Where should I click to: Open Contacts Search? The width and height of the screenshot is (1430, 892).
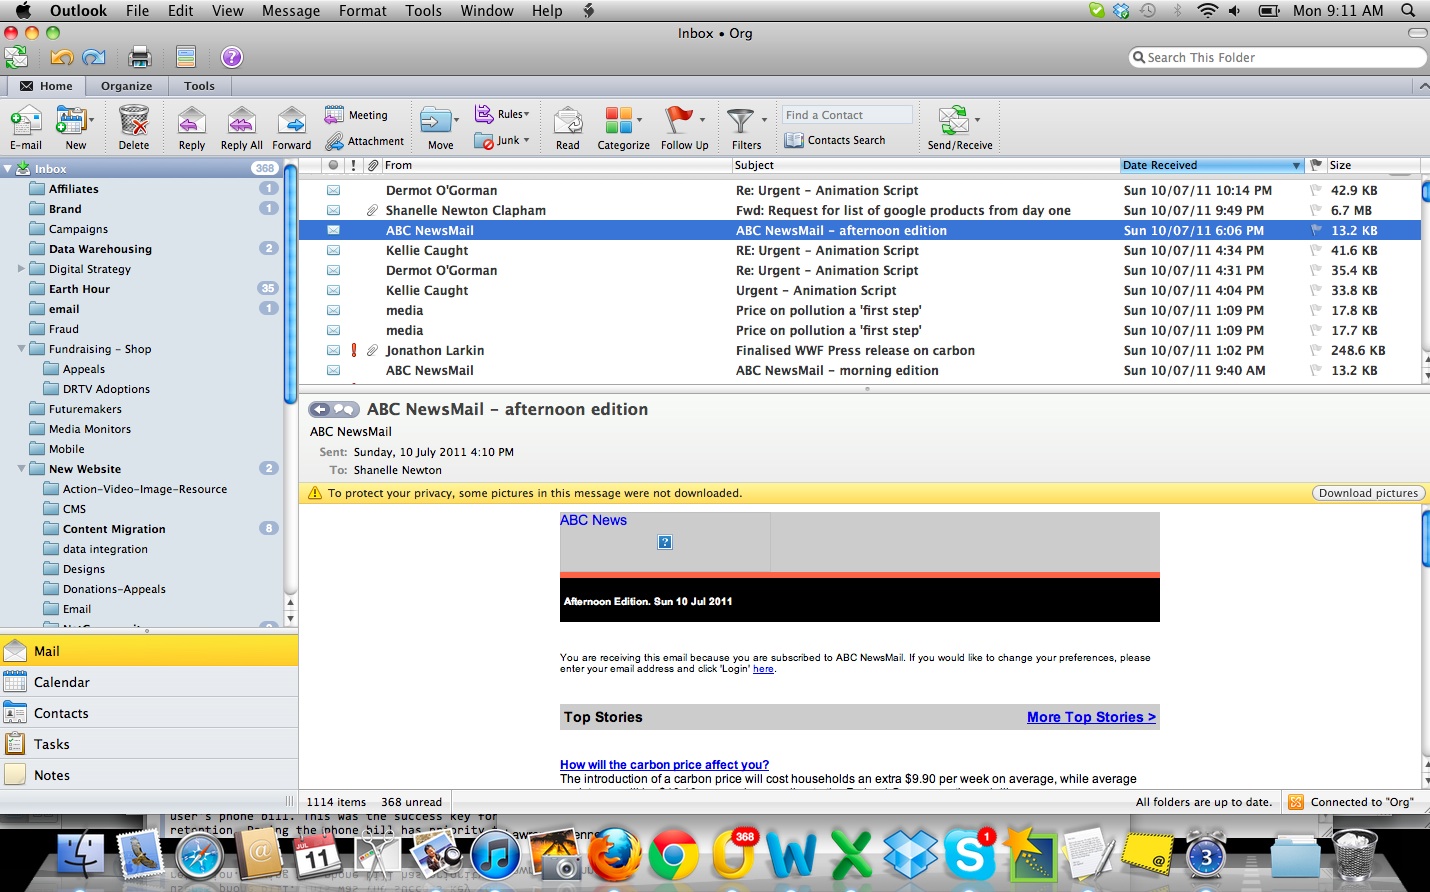pos(835,140)
